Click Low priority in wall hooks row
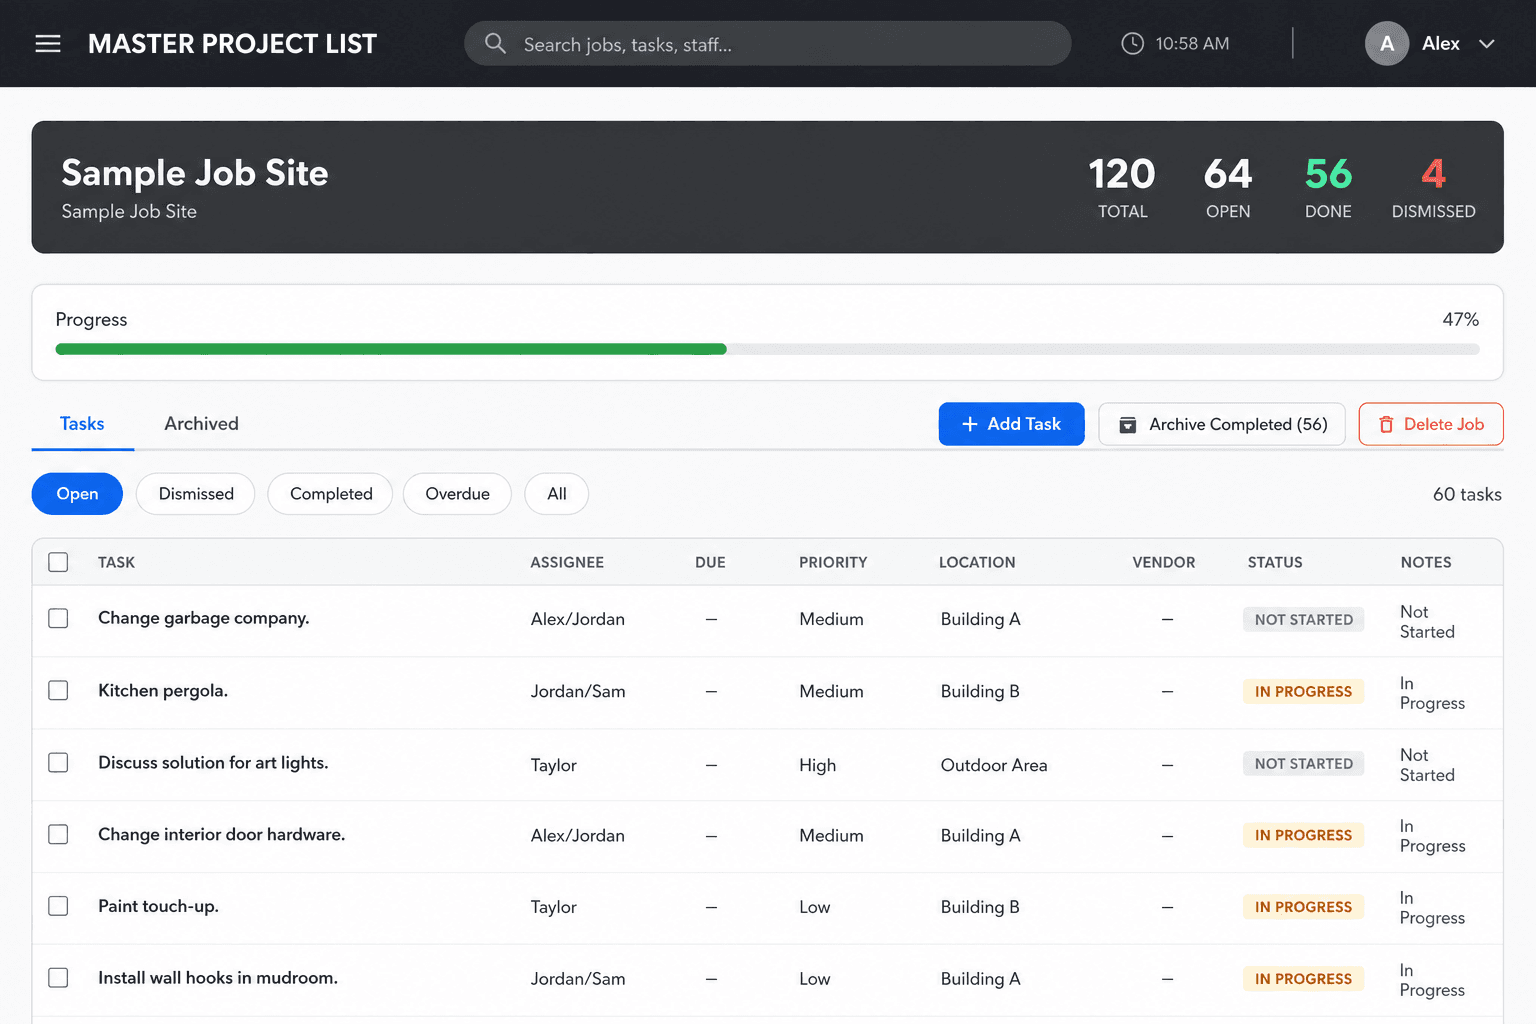The image size is (1536, 1024). click(814, 979)
